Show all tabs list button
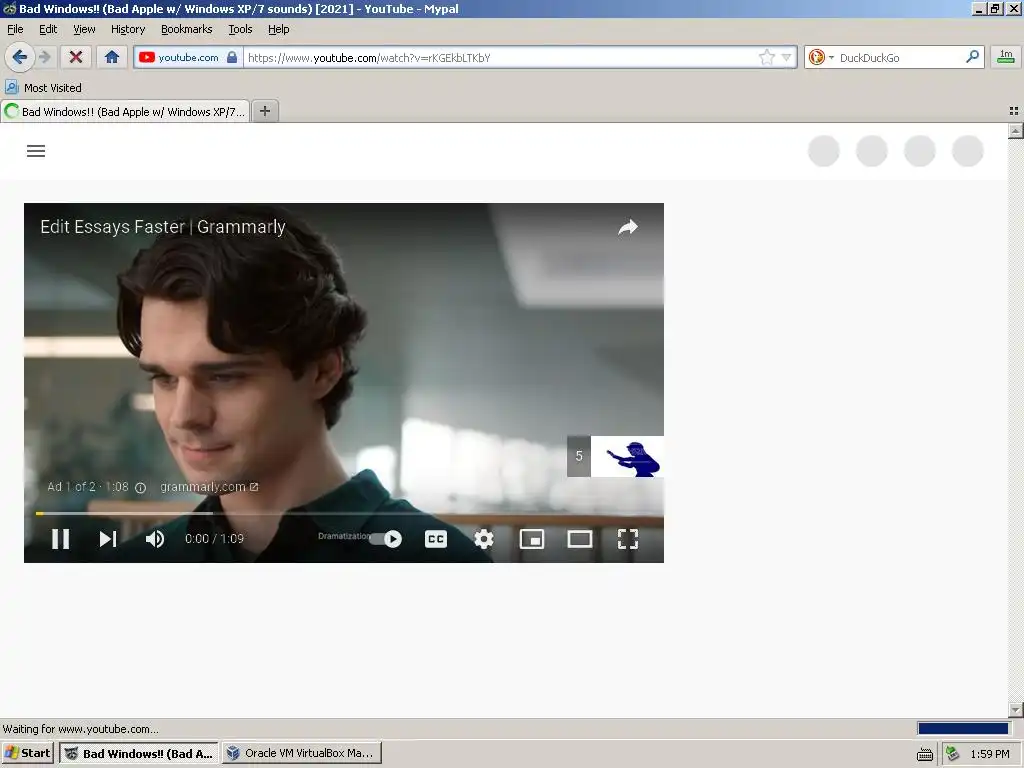 (1014, 112)
